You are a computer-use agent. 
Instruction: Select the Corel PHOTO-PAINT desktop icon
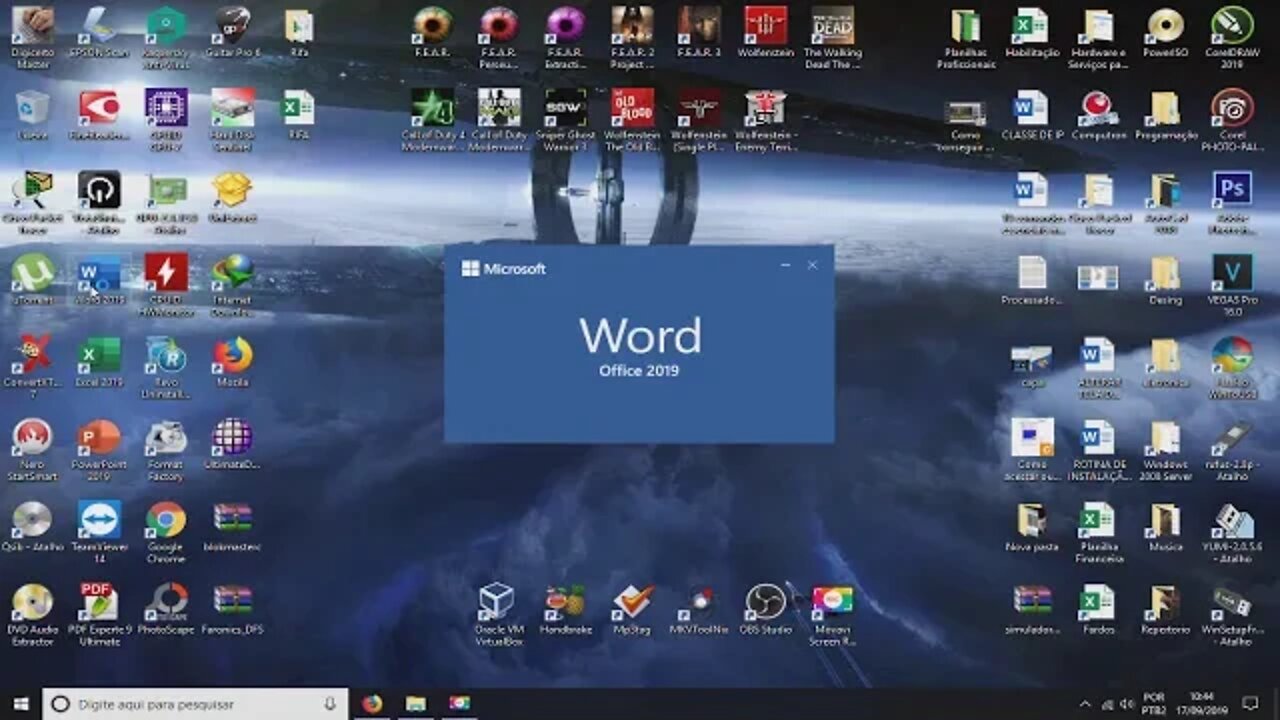click(x=1232, y=120)
